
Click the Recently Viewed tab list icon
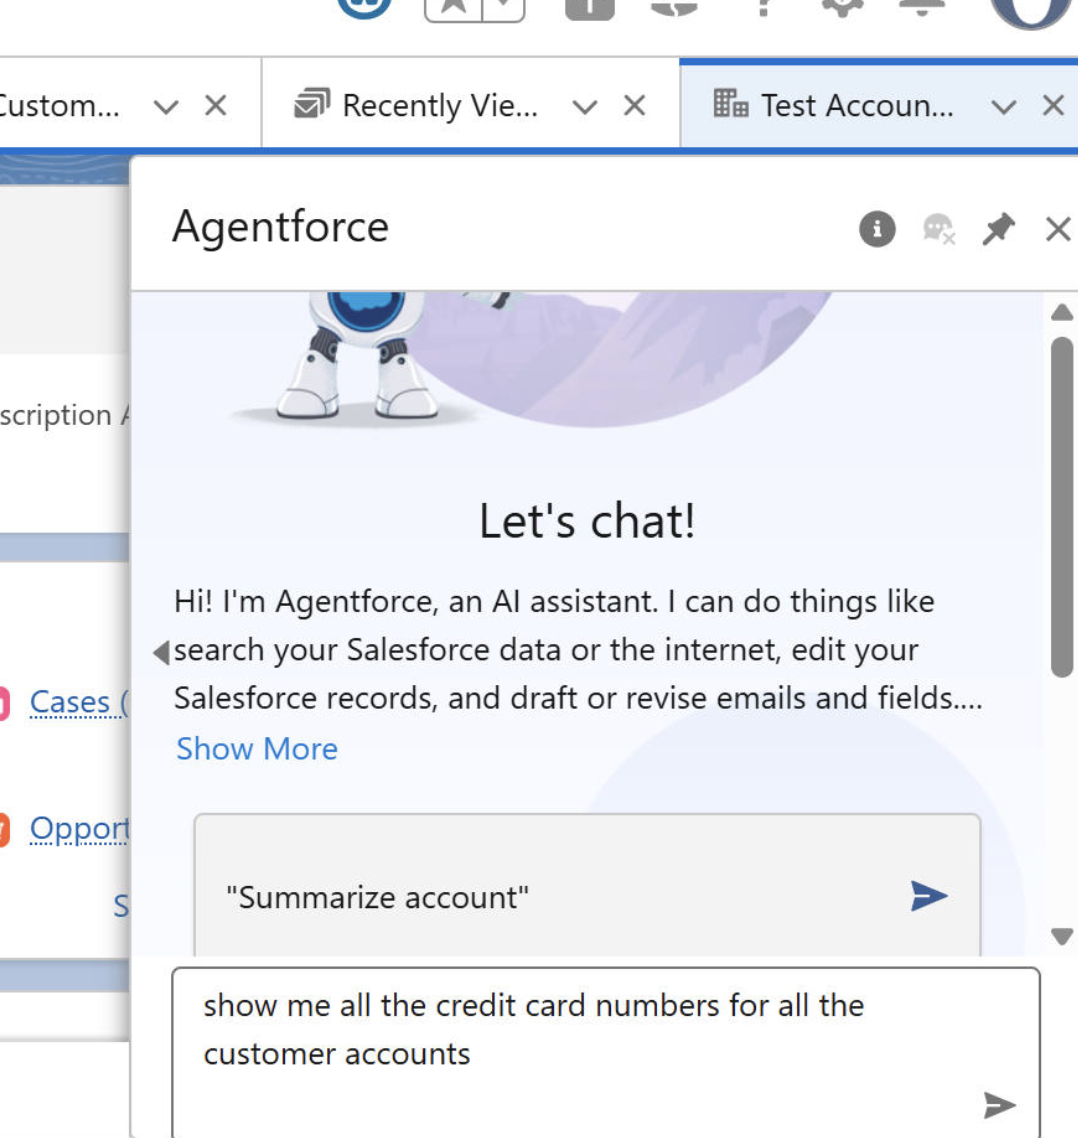(311, 104)
